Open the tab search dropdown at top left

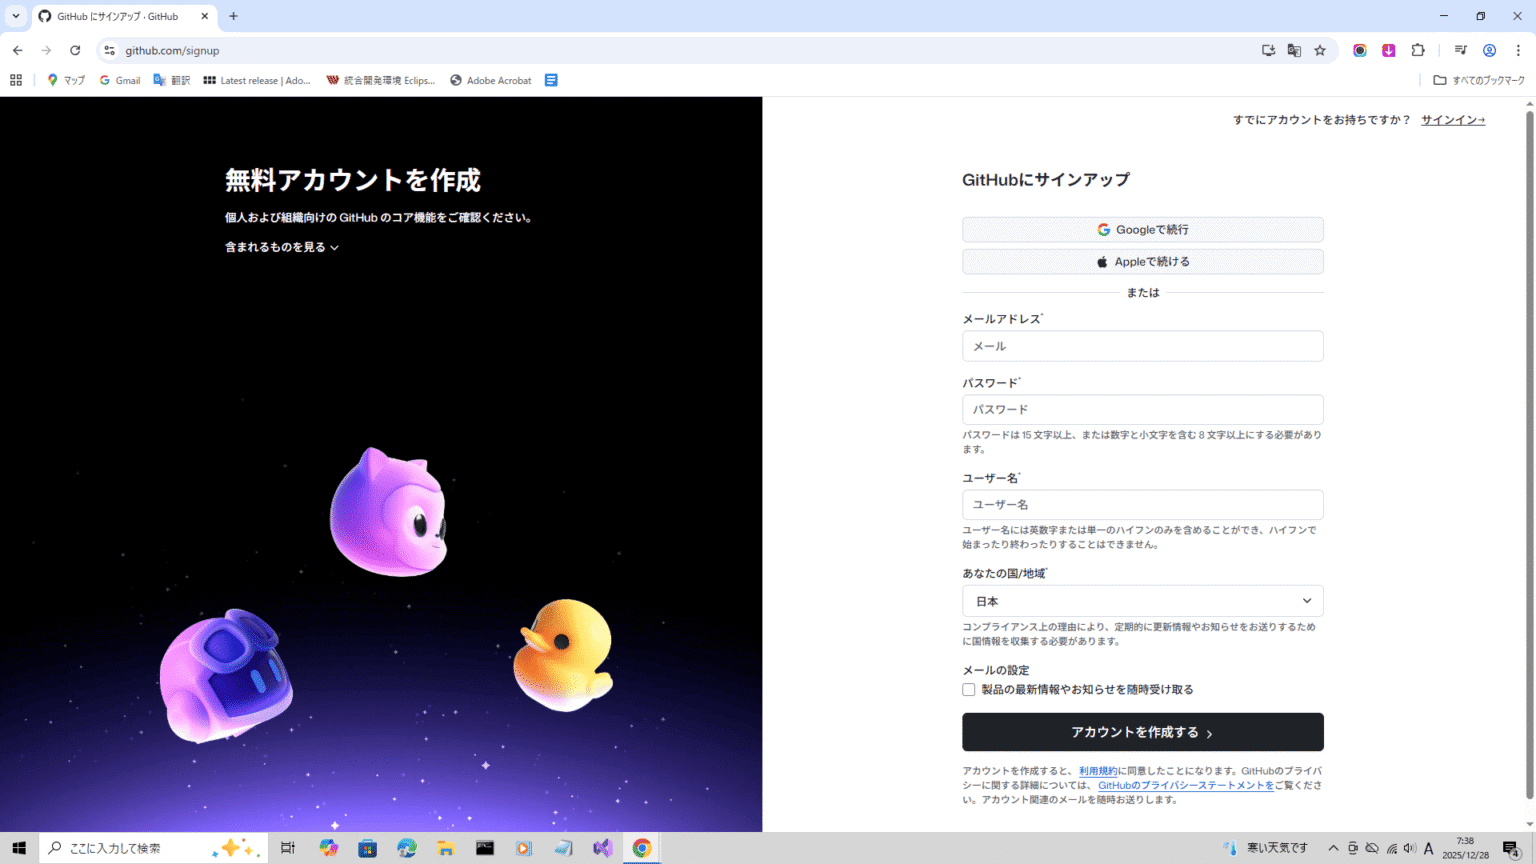coord(14,16)
